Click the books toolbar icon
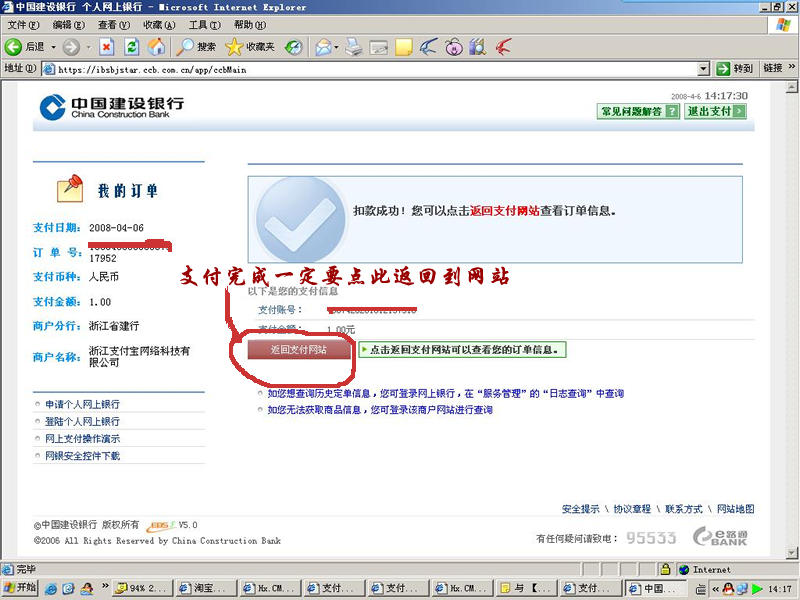 [478, 47]
